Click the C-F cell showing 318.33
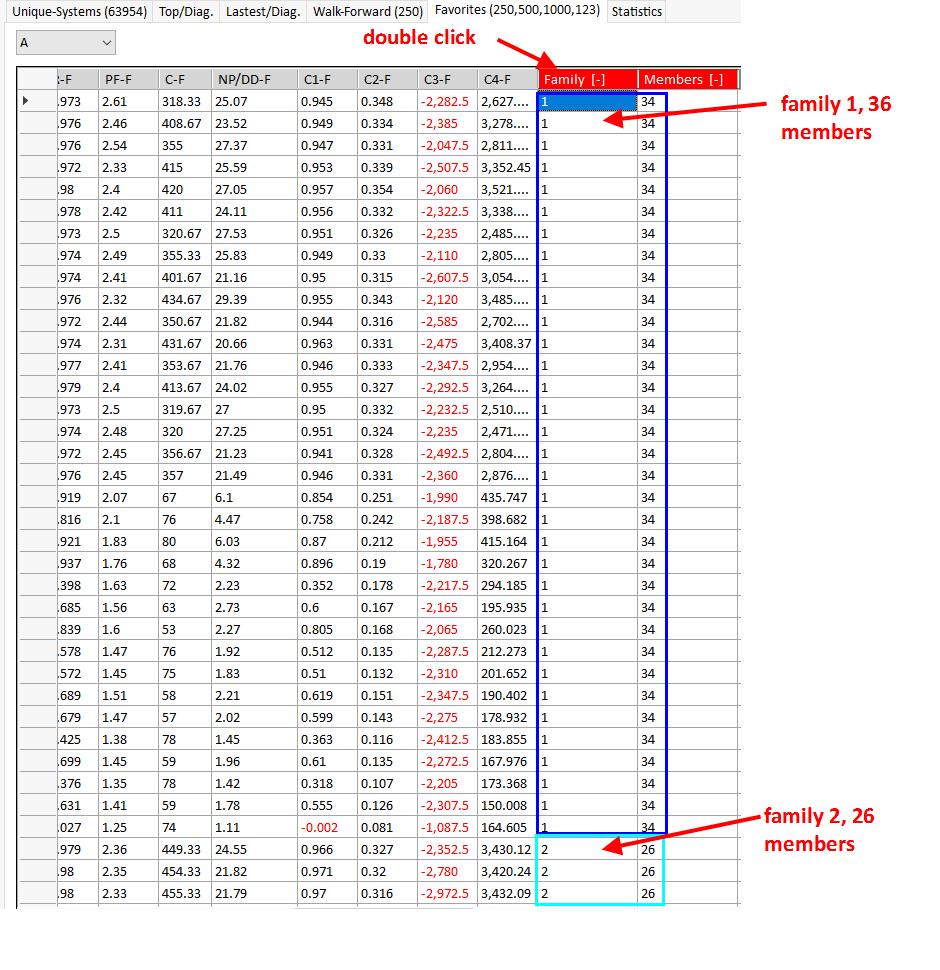 click(184, 101)
